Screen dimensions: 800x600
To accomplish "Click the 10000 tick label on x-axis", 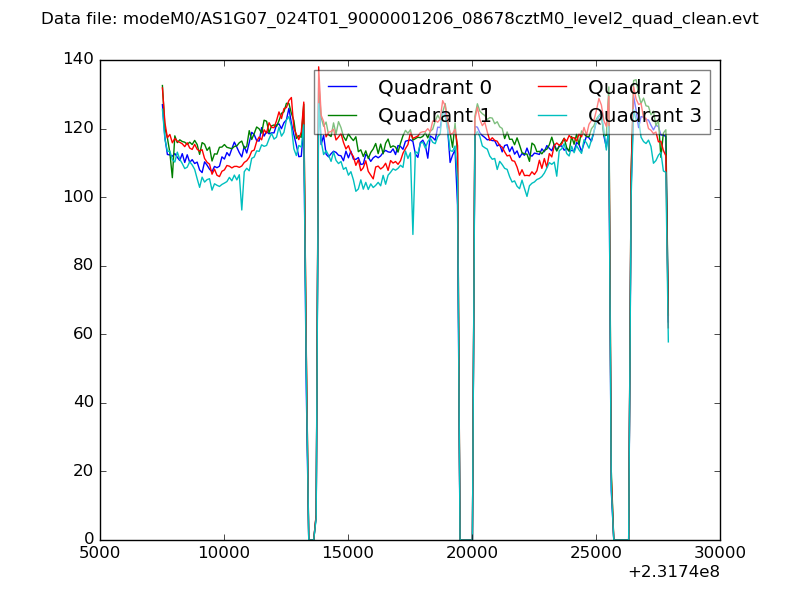I will click(224, 553).
